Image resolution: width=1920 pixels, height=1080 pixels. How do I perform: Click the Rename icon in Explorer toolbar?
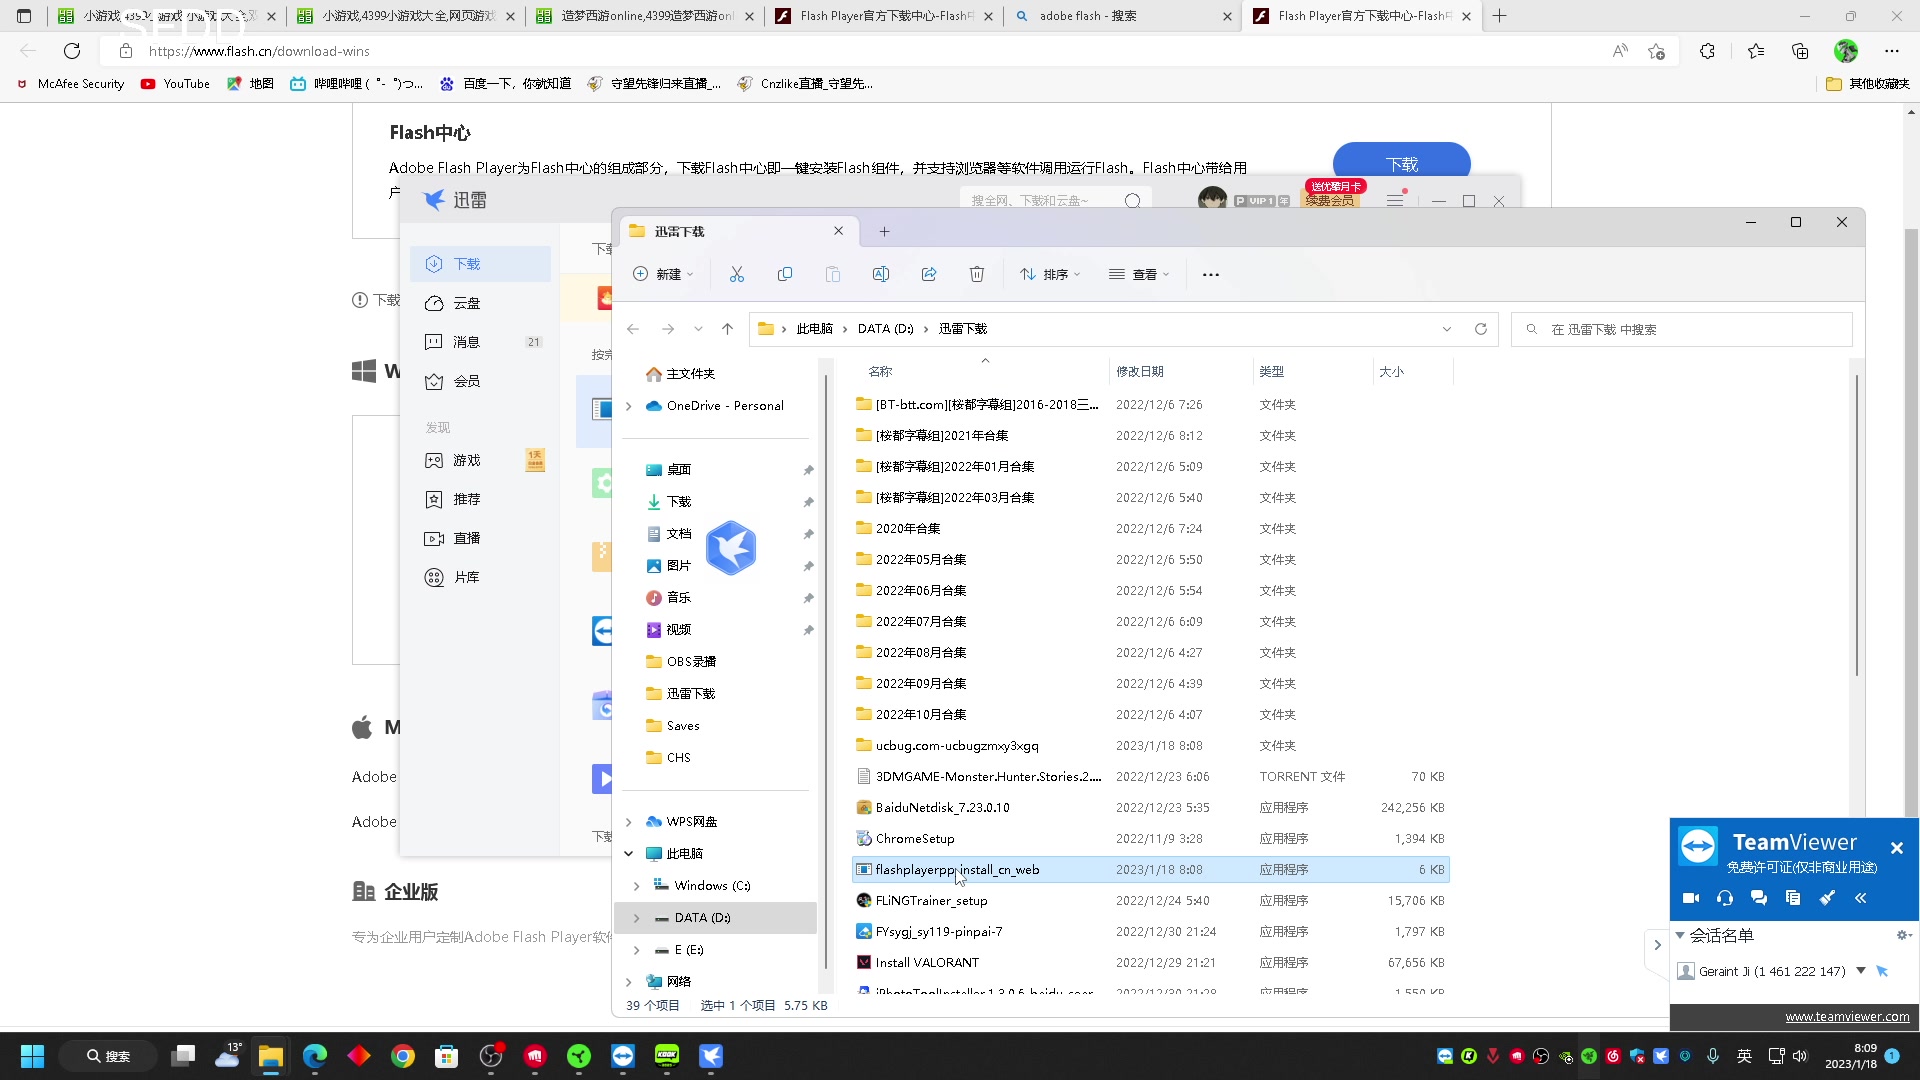point(881,274)
